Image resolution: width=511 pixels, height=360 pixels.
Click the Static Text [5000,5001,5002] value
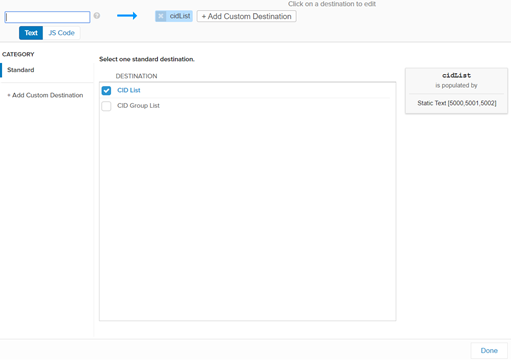(x=457, y=103)
